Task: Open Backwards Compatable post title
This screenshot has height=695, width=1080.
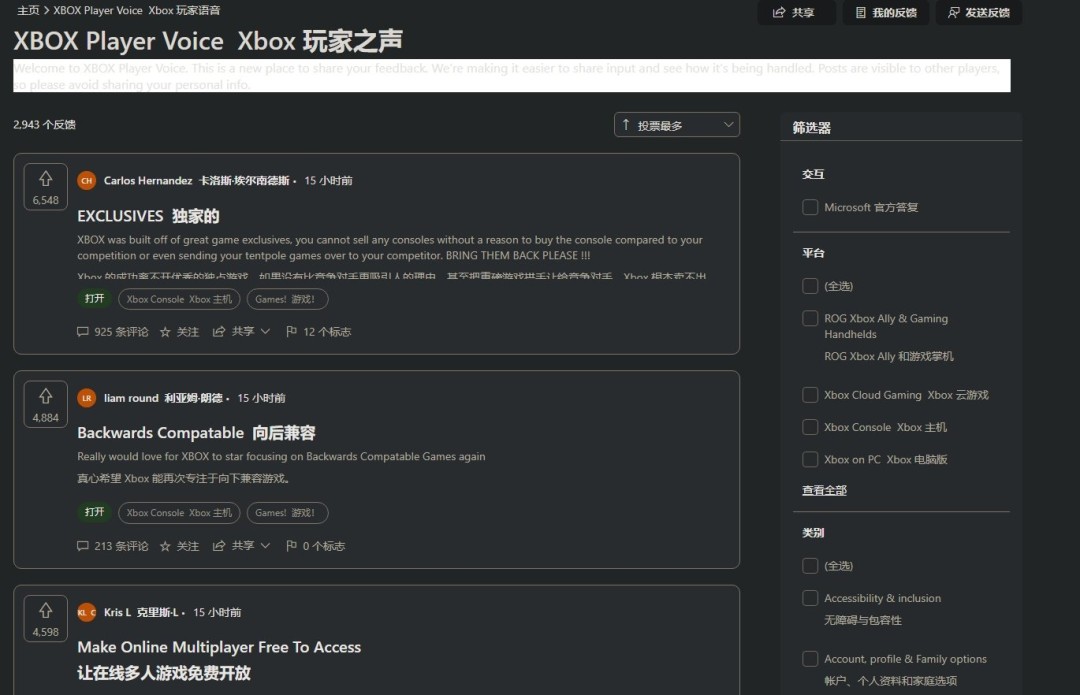Action: pos(196,433)
